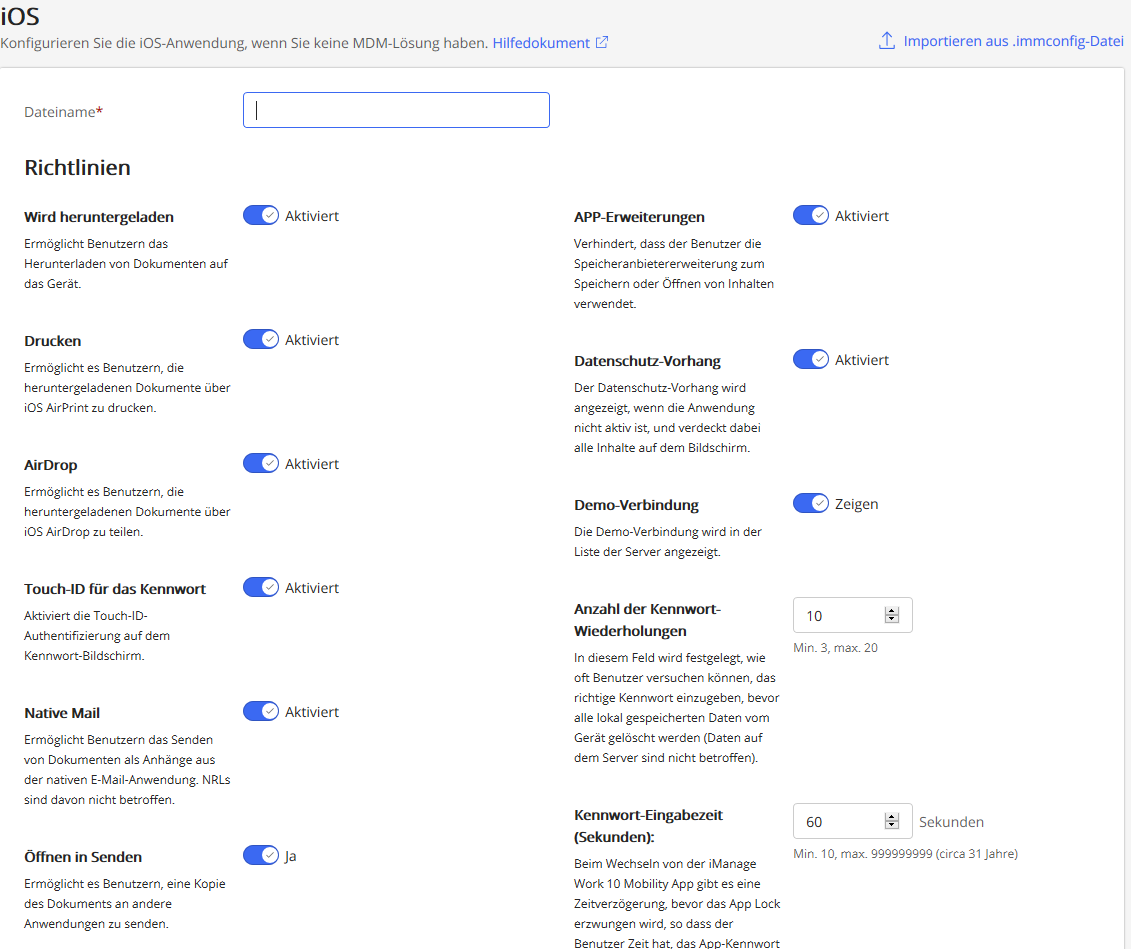Turn off the AirDrop toggle

261,463
